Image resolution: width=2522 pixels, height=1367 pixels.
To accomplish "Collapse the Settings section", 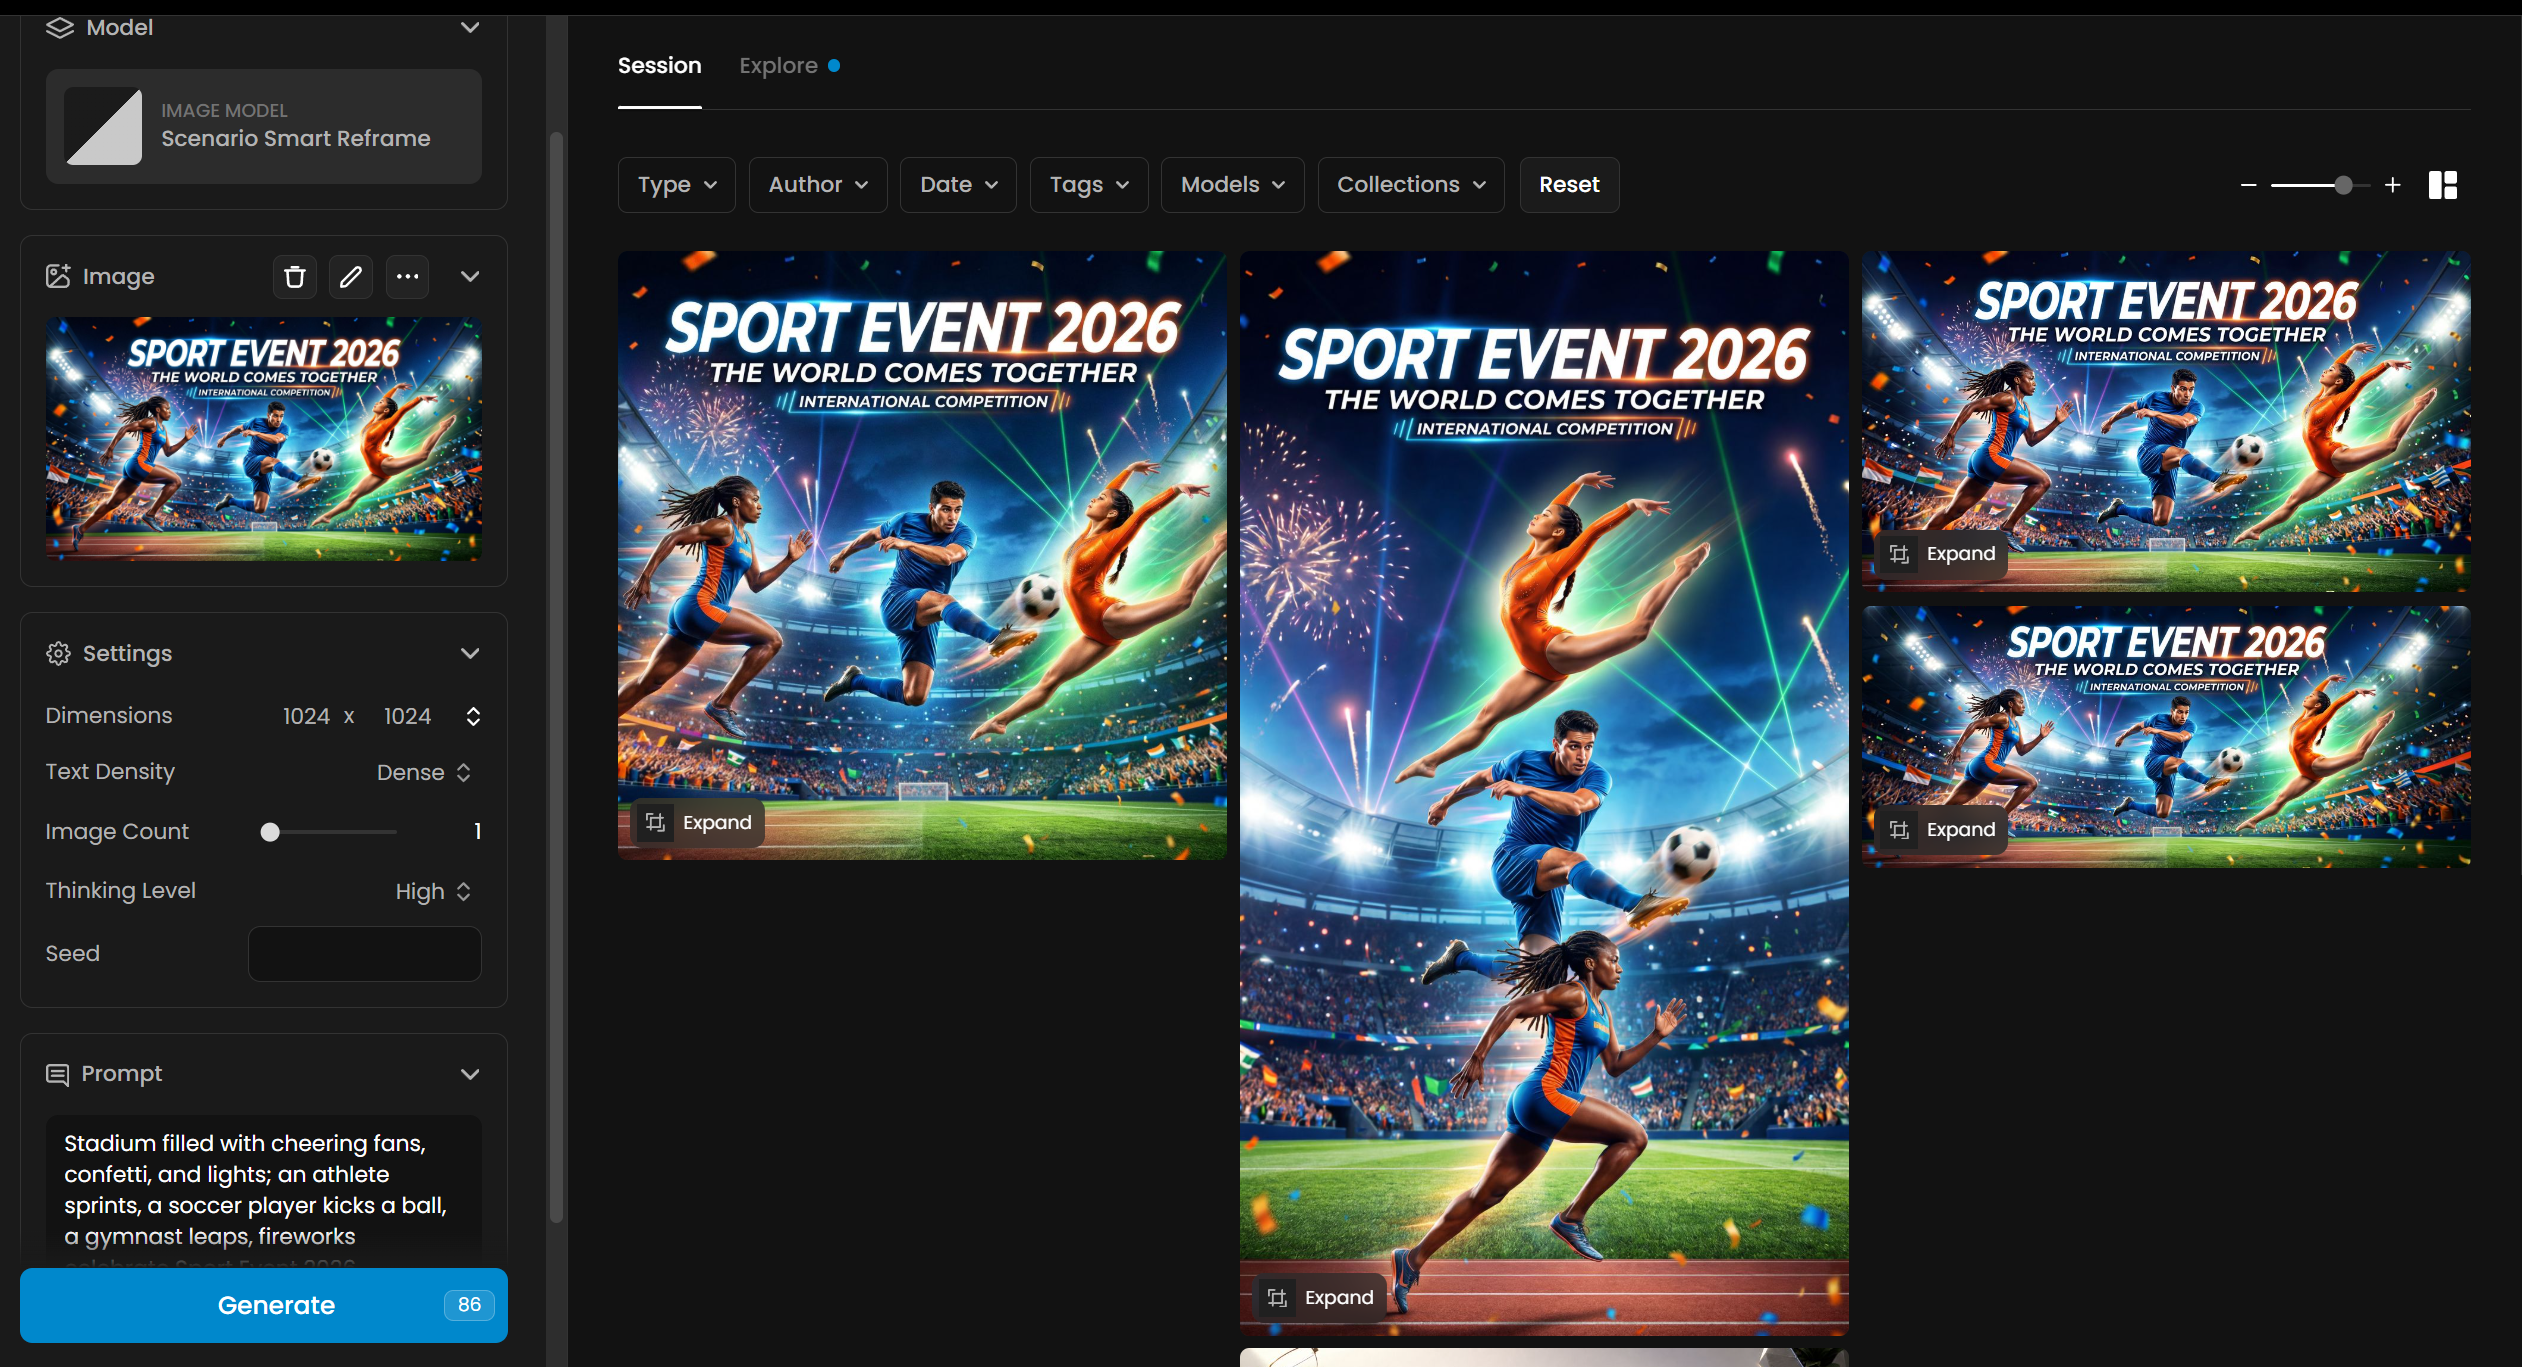I will (470, 654).
